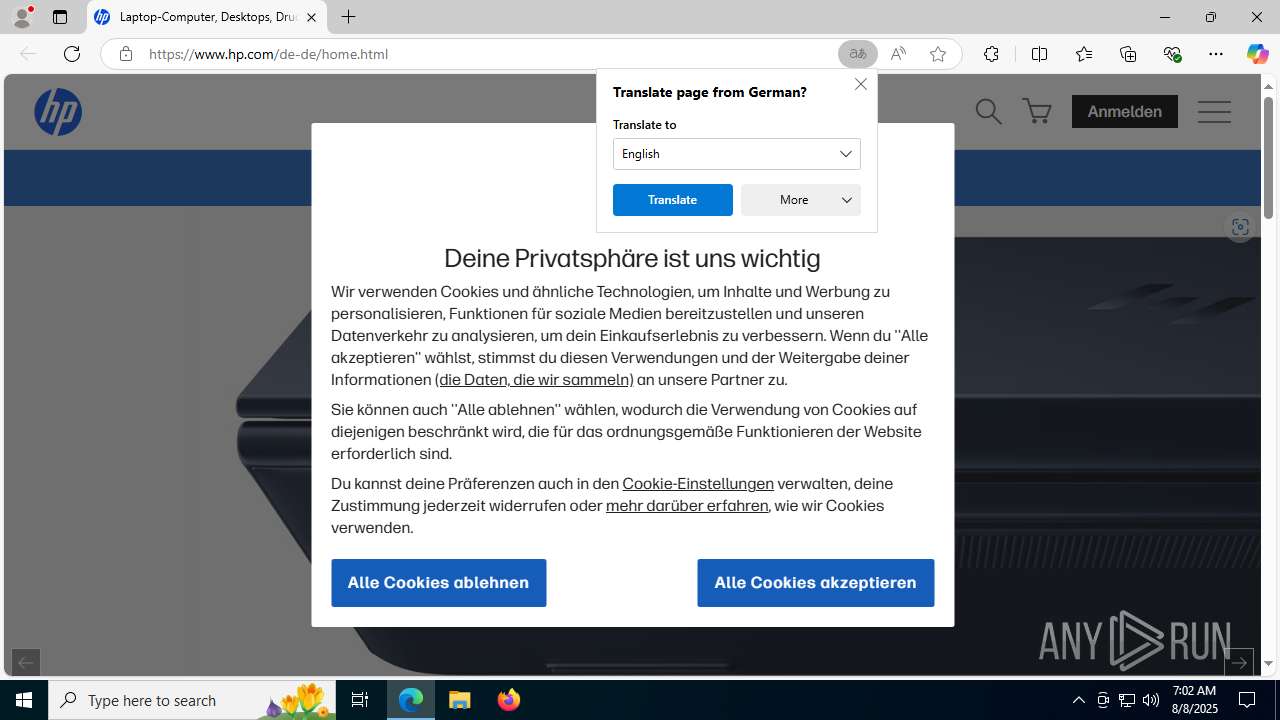Click the Edge profile icon
This screenshot has height=720, width=1280.
pos(22,17)
